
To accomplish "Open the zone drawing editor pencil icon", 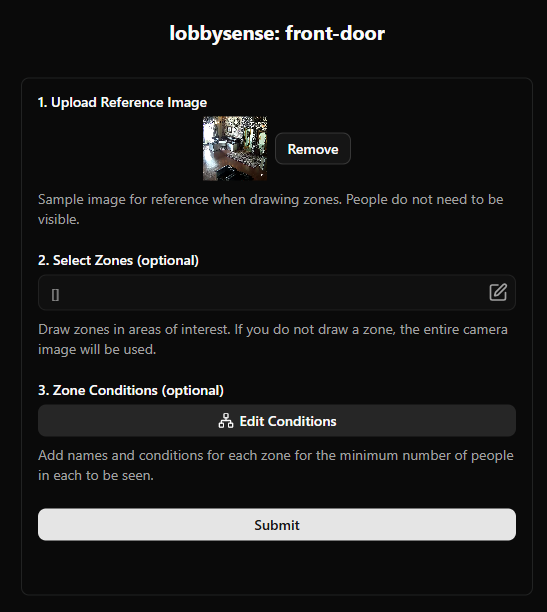I will point(498,292).
